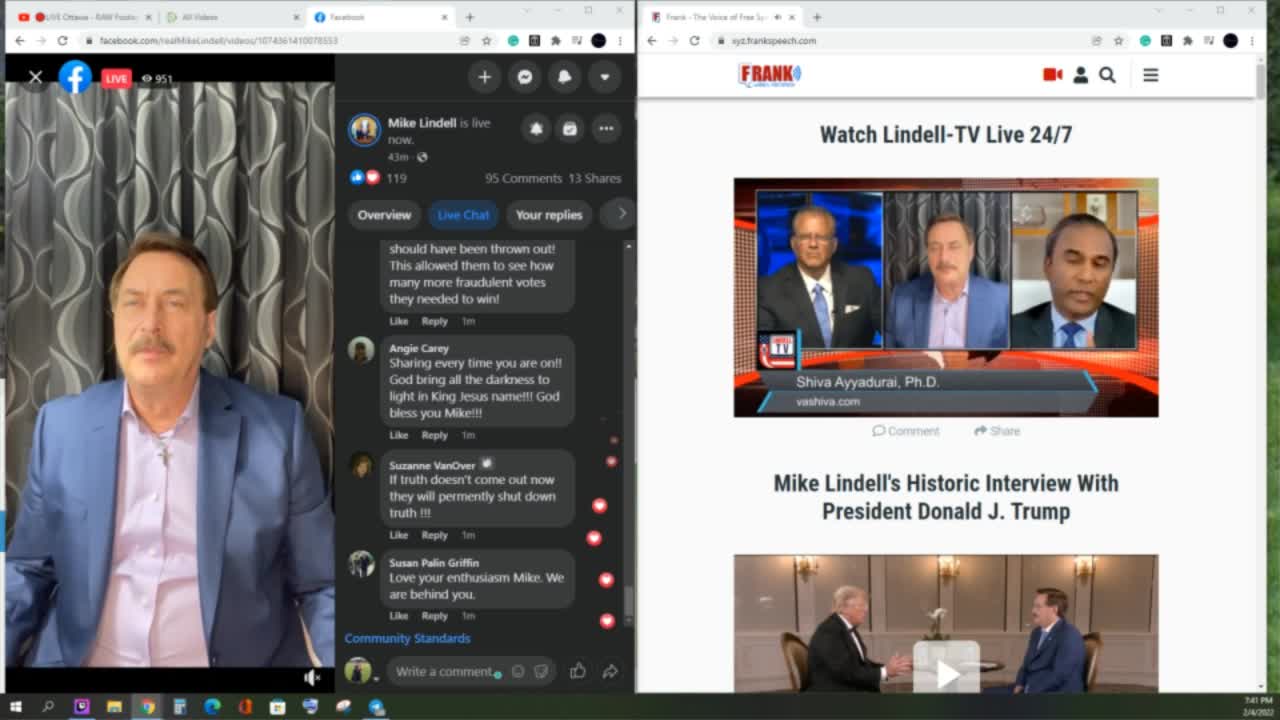This screenshot has width=1280, height=720.
Task: Reload the Frank Speech page
Action: pyautogui.click(x=694, y=41)
